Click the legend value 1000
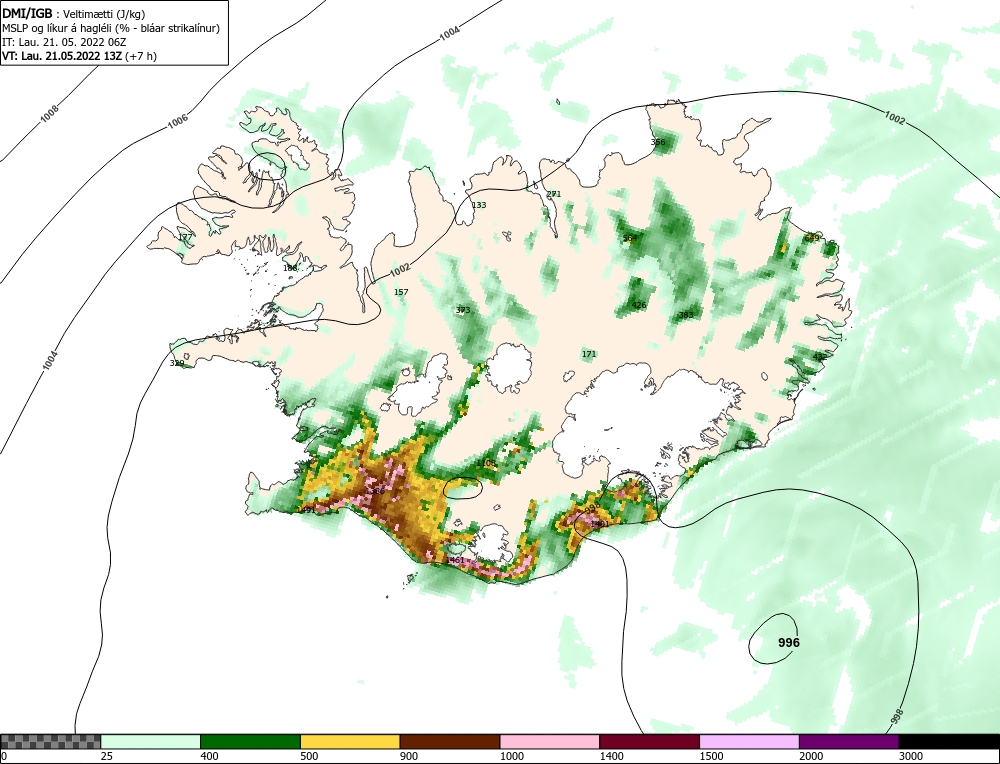The height and width of the screenshot is (764, 1000). pos(511,756)
